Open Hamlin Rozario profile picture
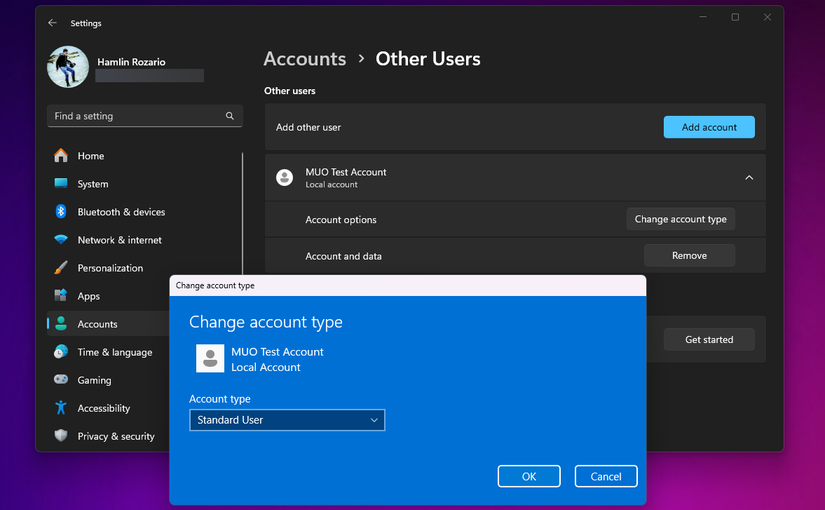The image size is (825, 510). coord(68,67)
